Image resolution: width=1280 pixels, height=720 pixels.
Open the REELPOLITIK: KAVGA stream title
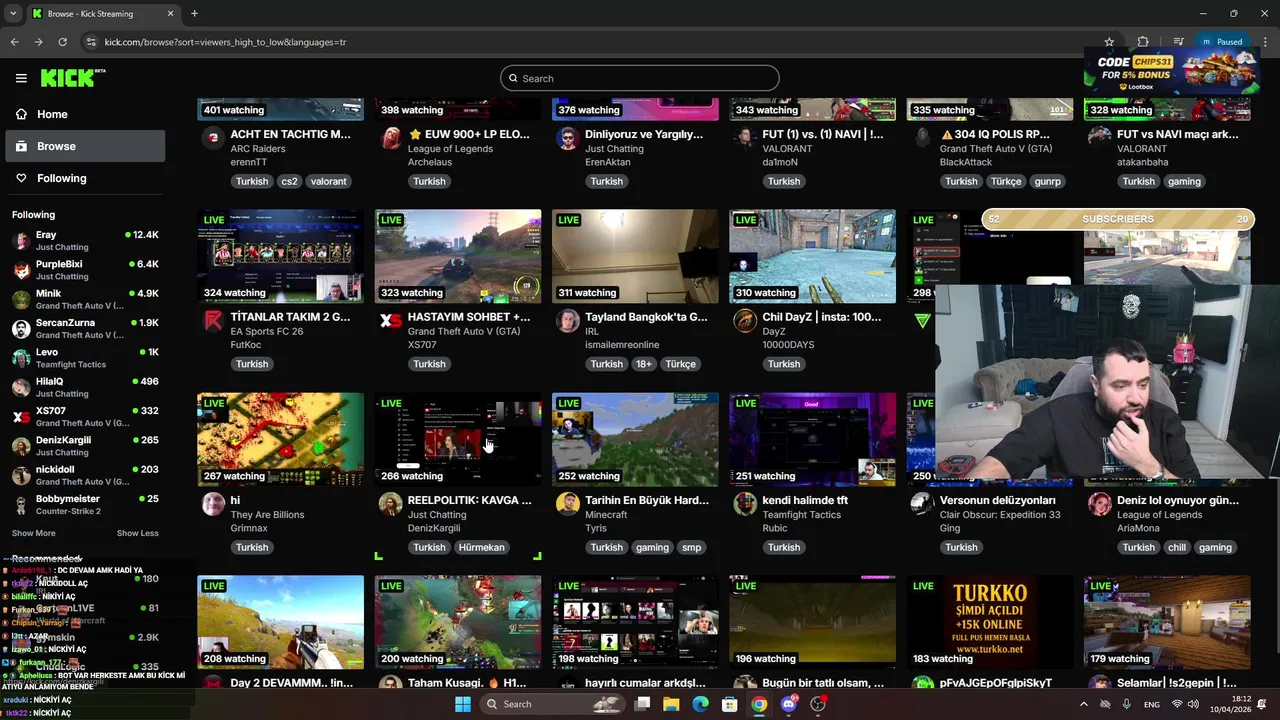pos(469,500)
